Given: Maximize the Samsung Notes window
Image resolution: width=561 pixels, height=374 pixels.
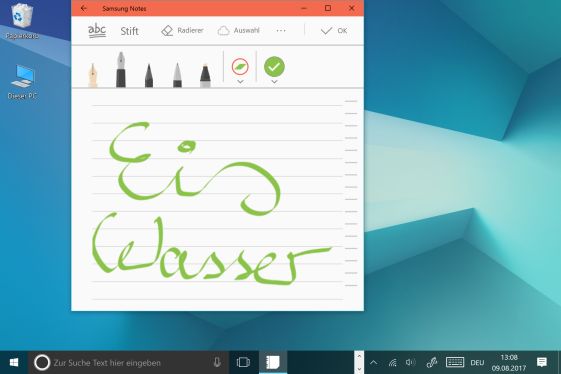Looking at the screenshot, I should coord(327,8).
